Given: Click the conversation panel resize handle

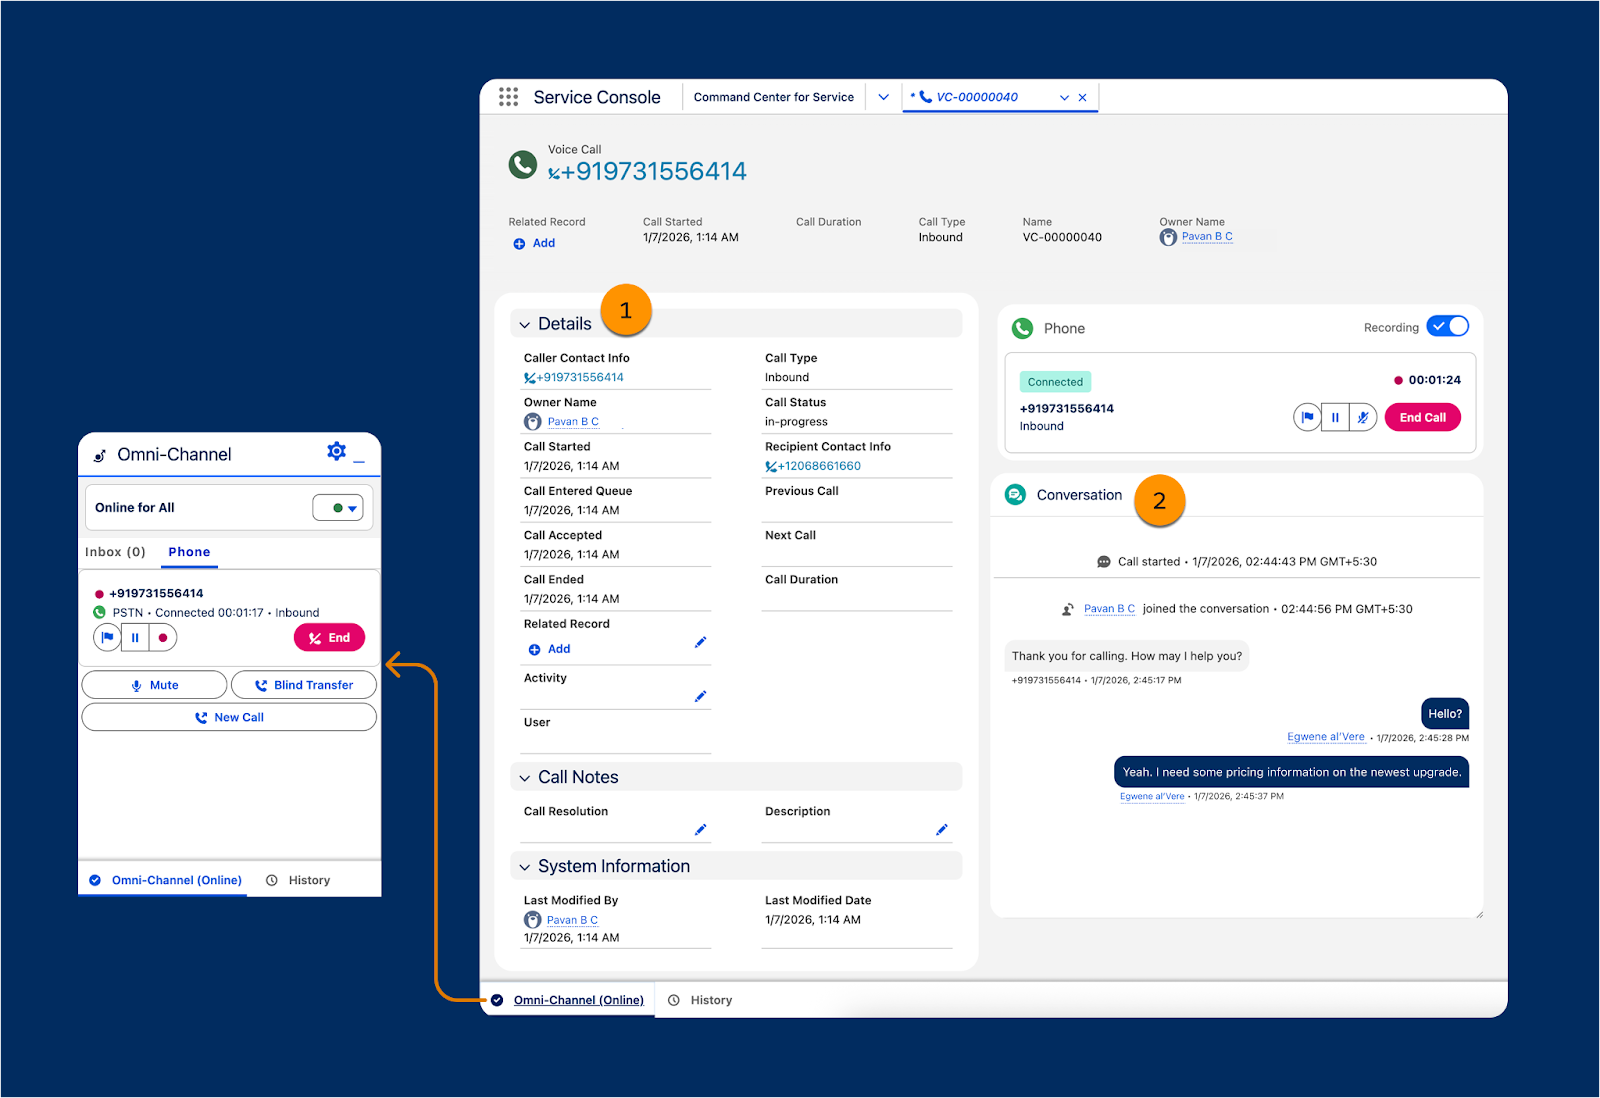Looking at the screenshot, I should (1478, 913).
